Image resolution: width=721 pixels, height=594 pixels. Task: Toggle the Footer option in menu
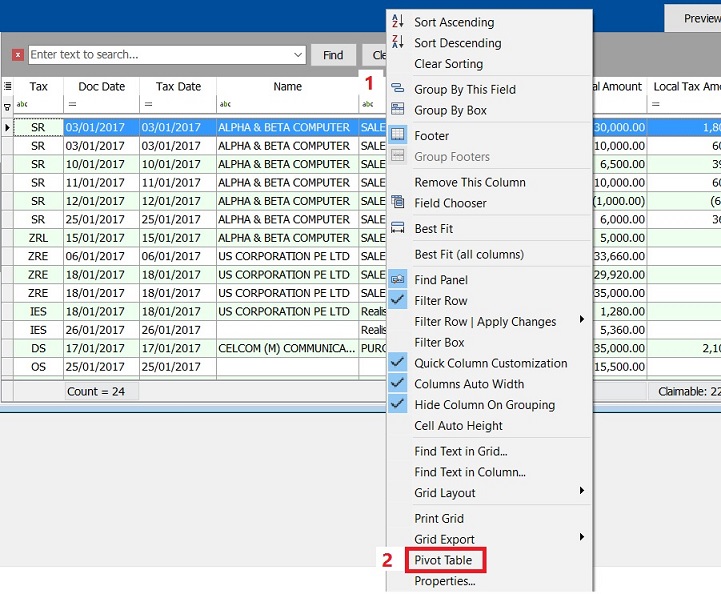pyautogui.click(x=431, y=136)
